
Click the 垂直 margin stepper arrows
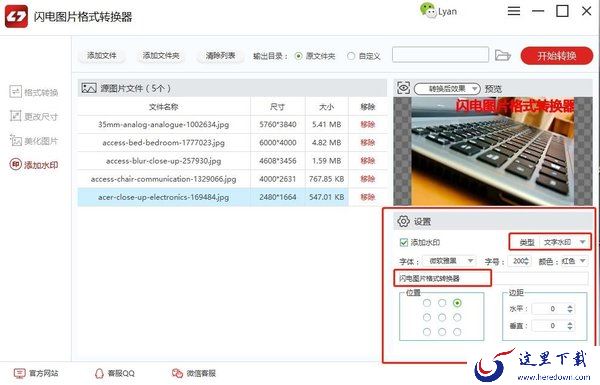tap(570, 326)
